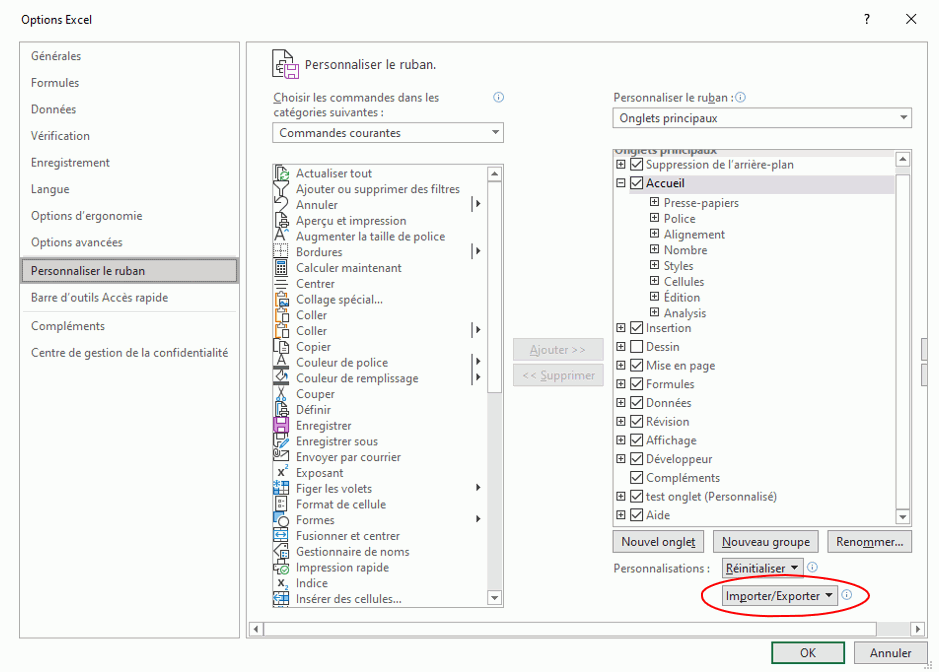This screenshot has width=939, height=672.
Task: Click the info icon beside Réinitialiser
Action: point(812,567)
